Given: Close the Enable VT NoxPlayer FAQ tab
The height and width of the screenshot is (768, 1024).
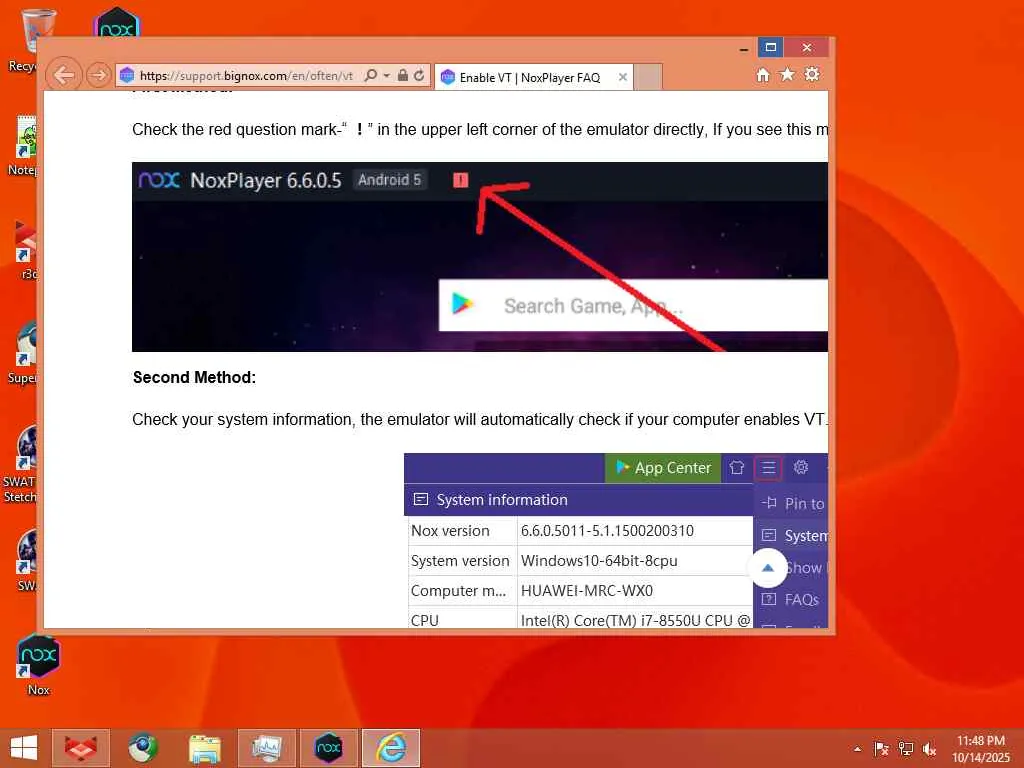Looking at the screenshot, I should click(623, 77).
